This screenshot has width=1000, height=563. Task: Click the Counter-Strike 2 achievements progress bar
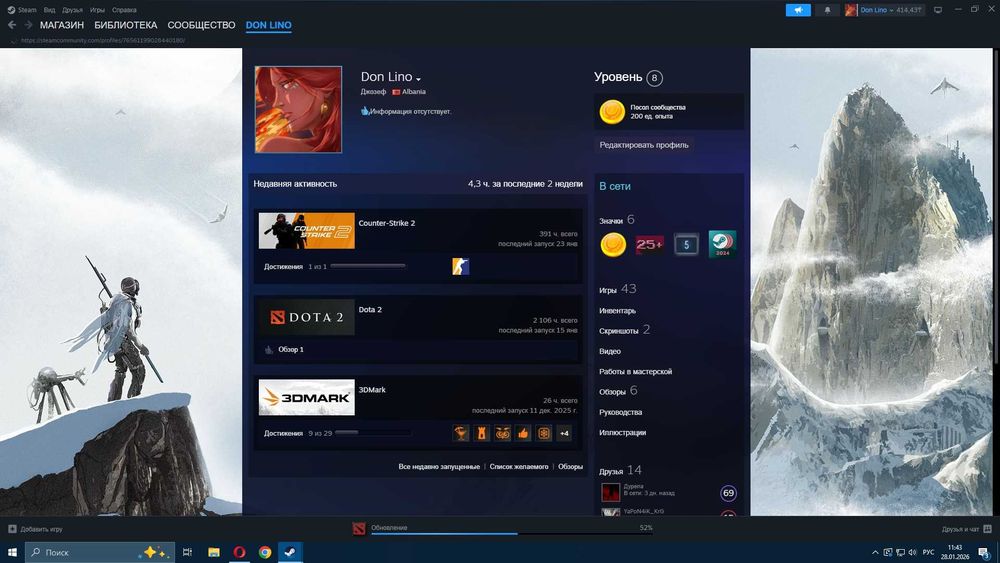pos(368,266)
